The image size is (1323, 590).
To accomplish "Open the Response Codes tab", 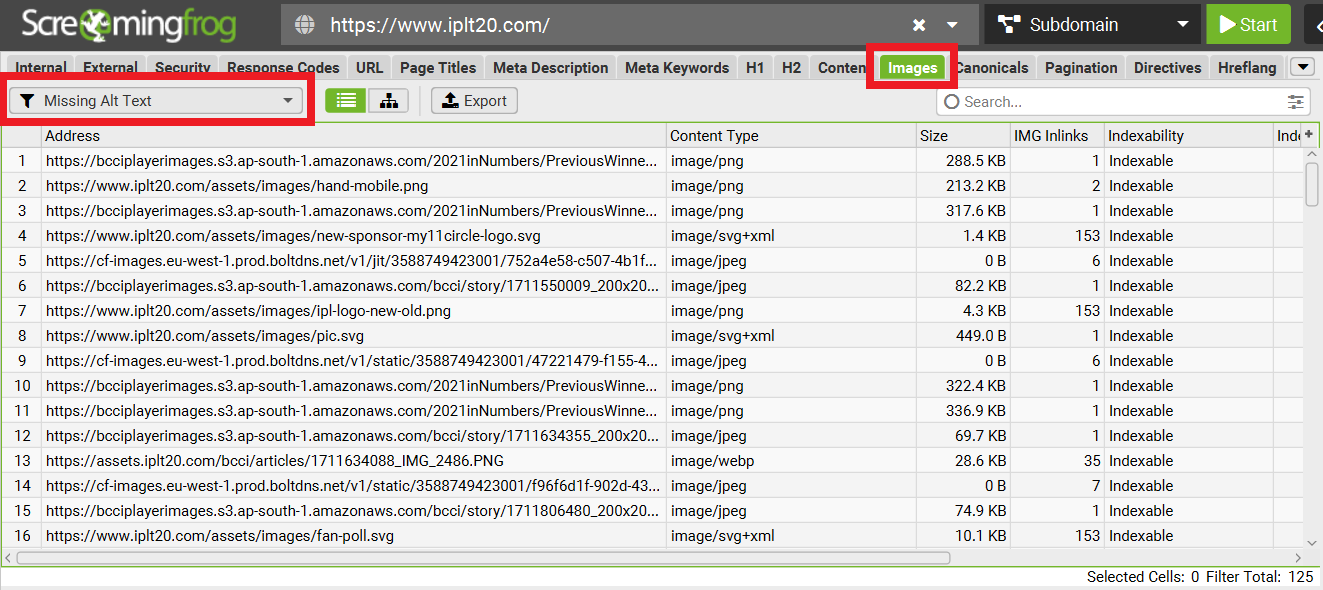I will click(x=283, y=68).
